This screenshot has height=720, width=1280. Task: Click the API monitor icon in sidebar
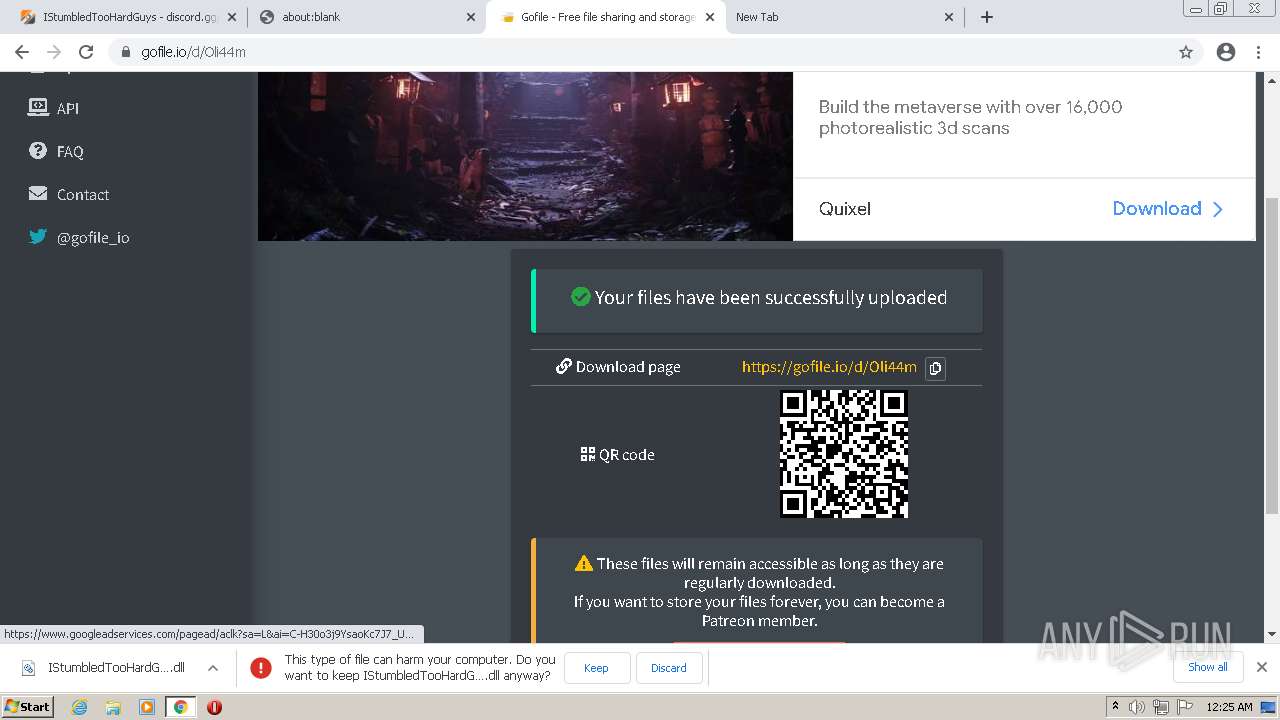(x=38, y=107)
